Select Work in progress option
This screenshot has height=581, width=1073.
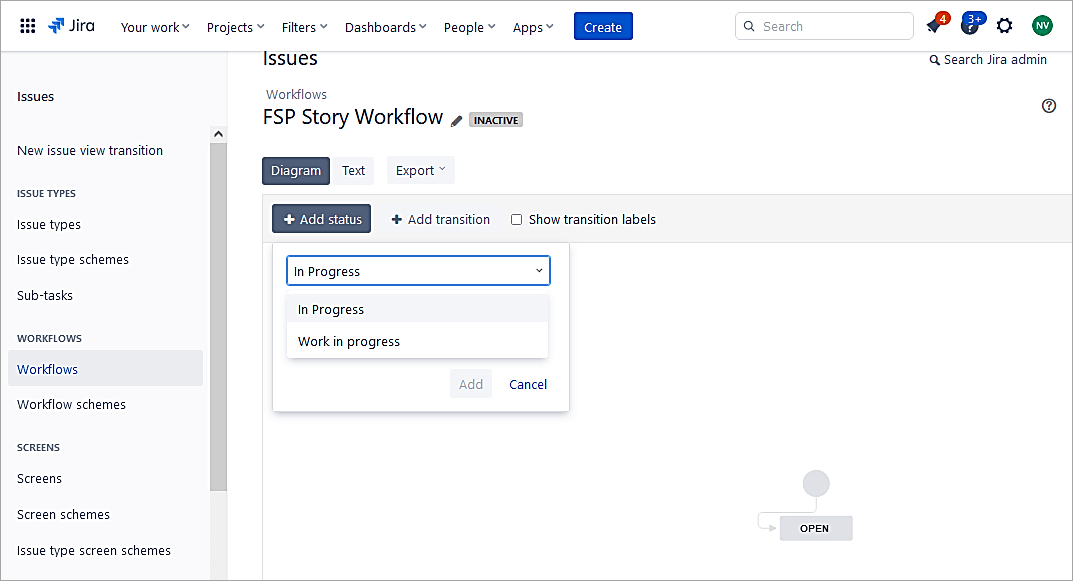(349, 342)
